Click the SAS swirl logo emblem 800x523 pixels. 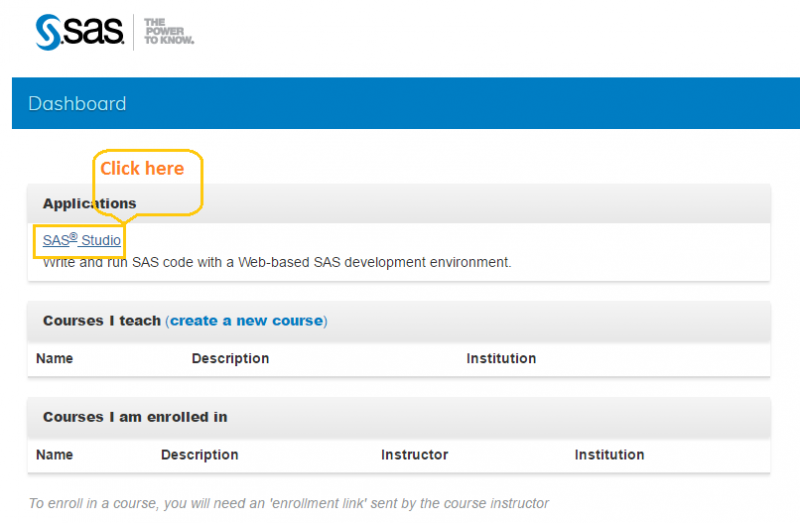(x=49, y=32)
